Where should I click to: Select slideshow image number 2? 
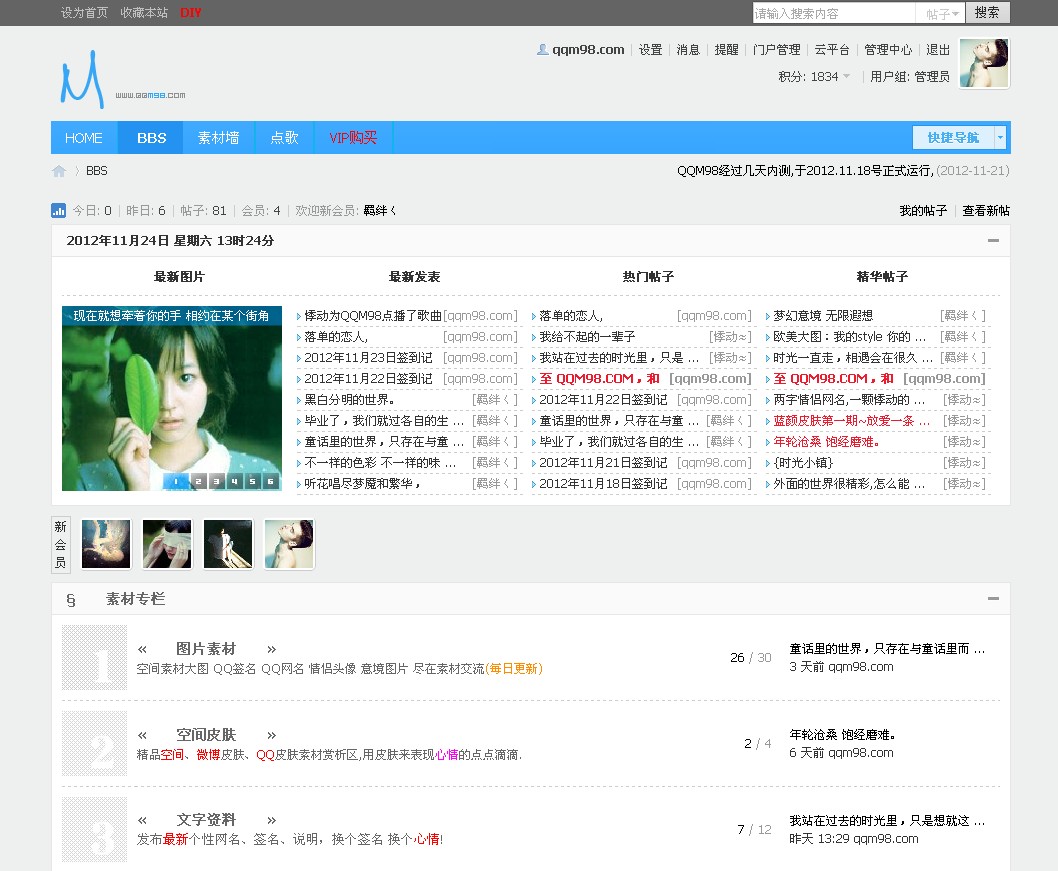click(198, 481)
